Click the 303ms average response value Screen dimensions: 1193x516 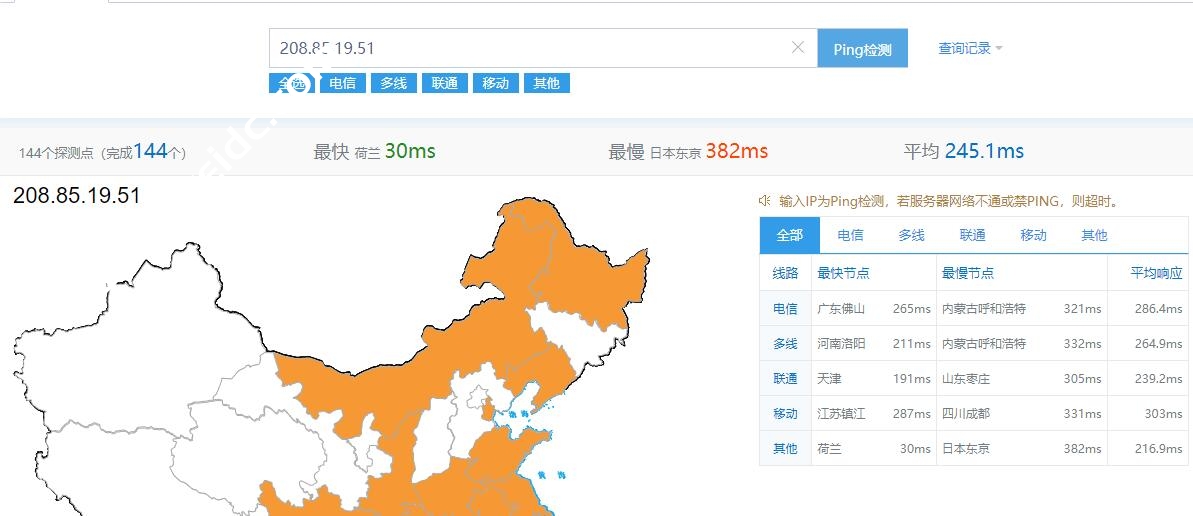[x=1164, y=413]
